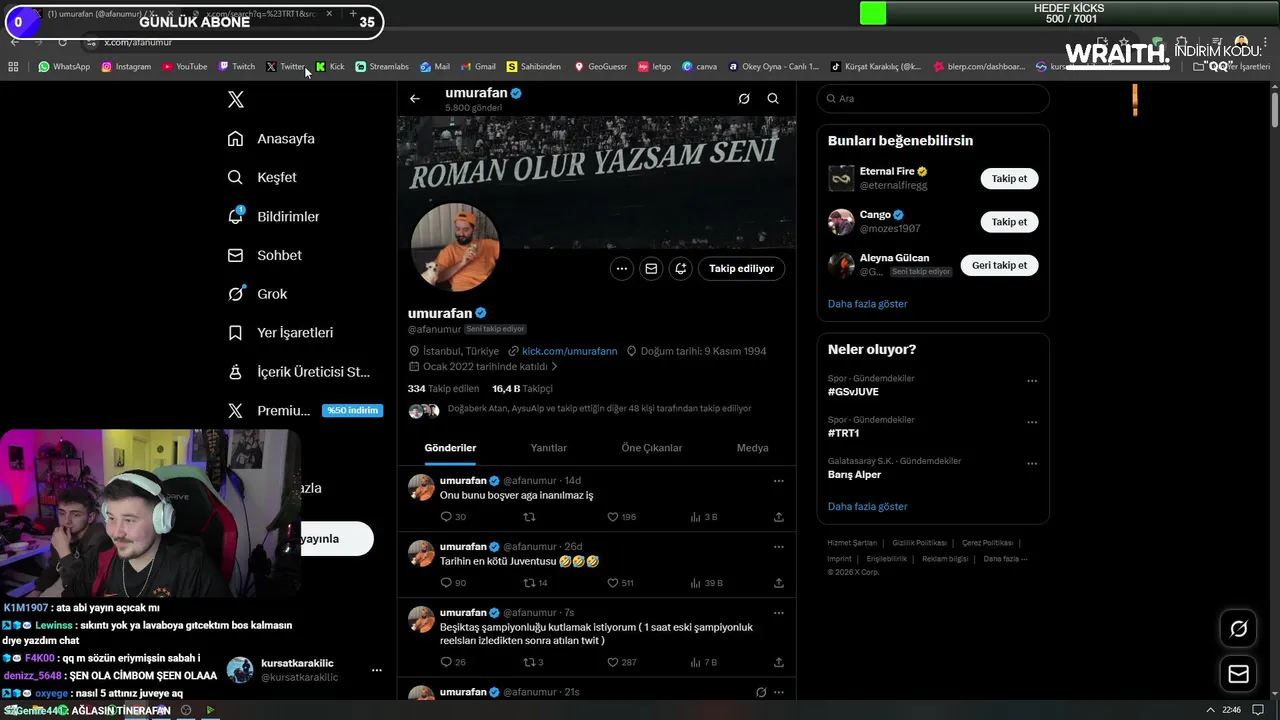This screenshot has height=720, width=1280.
Task: Click Daha fazla göster under suggestions
Action: point(867,304)
